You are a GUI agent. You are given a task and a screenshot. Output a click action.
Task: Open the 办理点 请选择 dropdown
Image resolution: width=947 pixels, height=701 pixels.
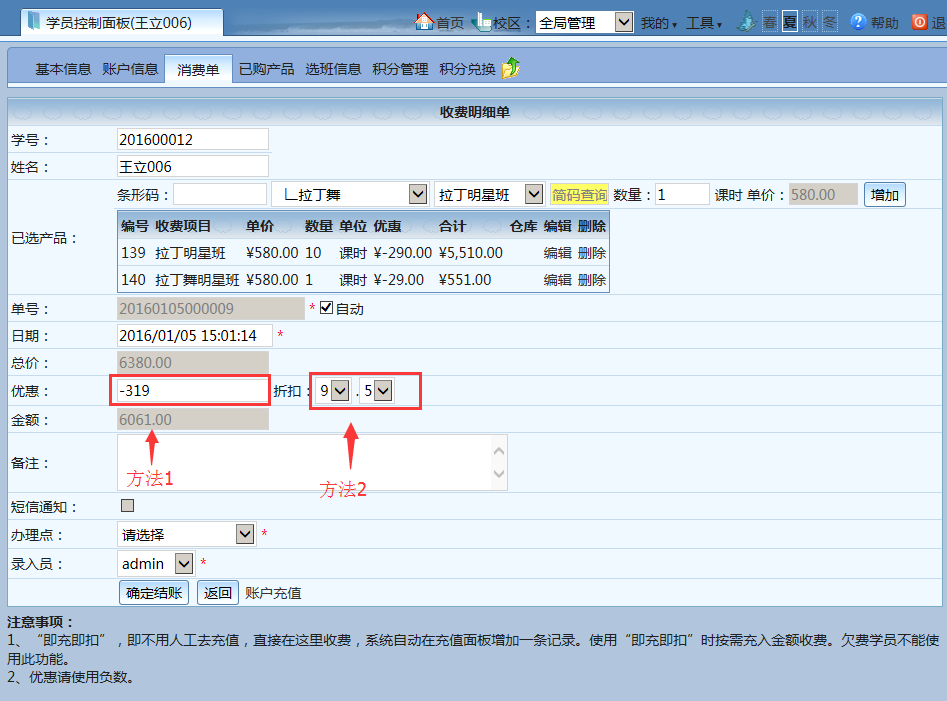click(186, 534)
